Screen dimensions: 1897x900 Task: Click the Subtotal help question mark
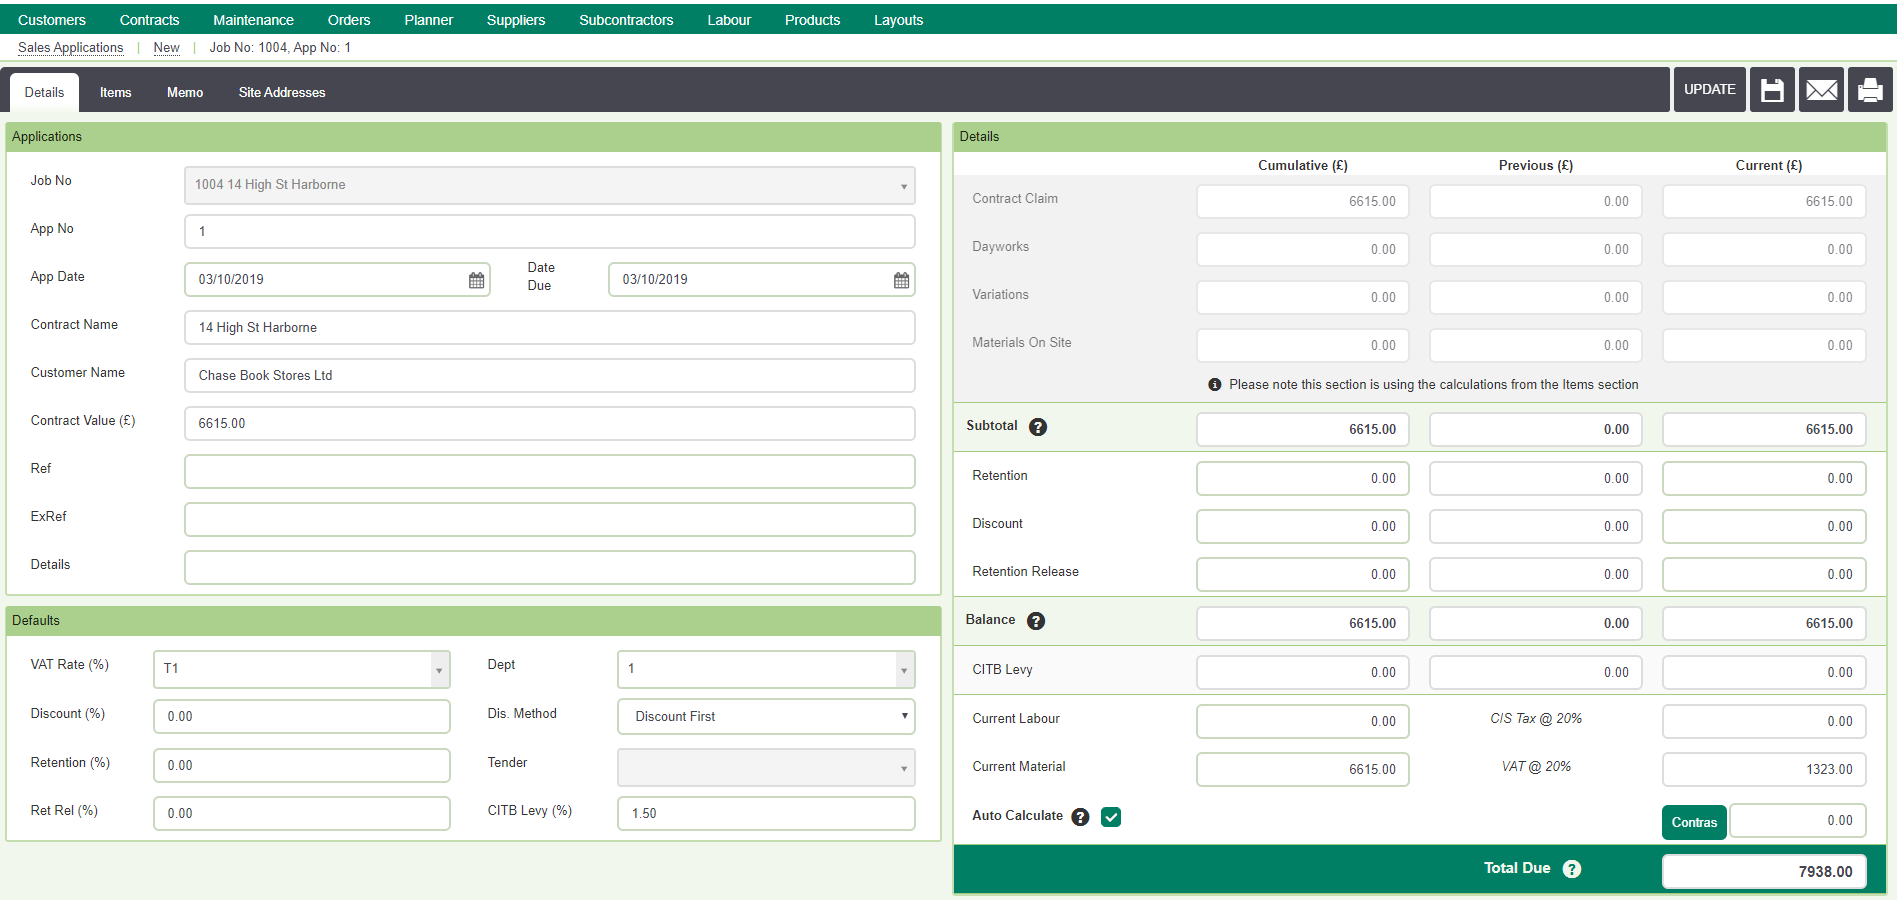(x=1038, y=427)
